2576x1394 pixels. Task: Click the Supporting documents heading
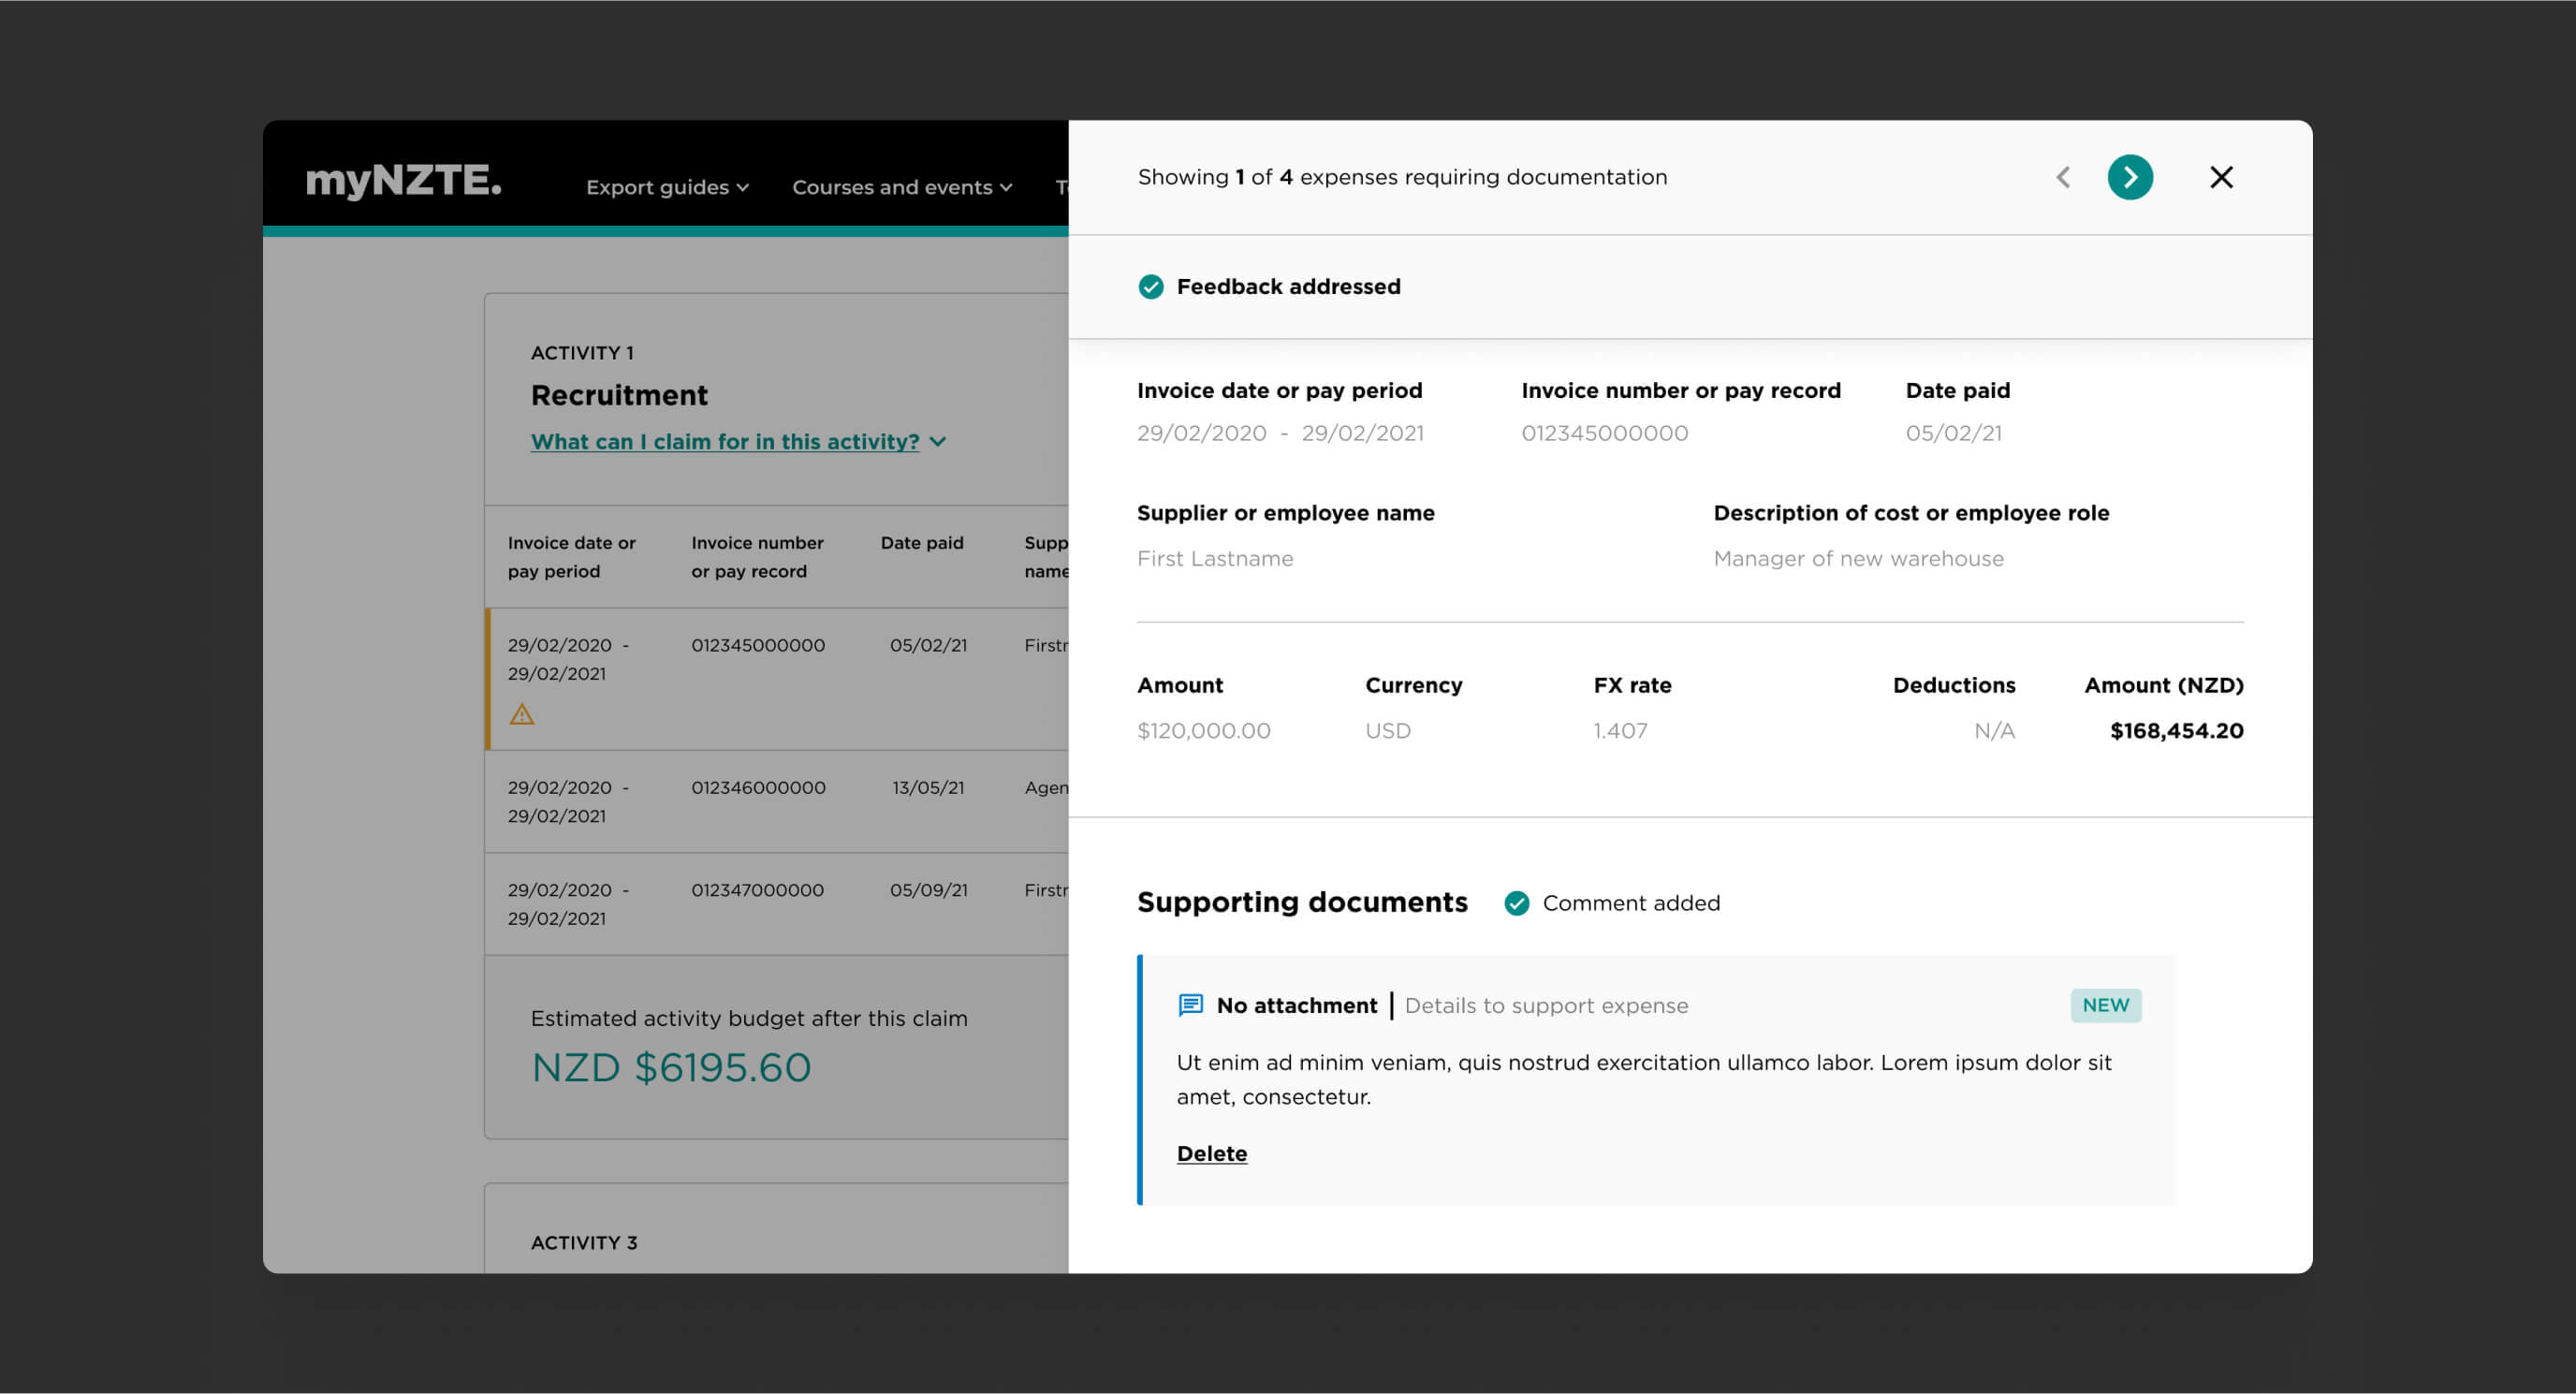pyautogui.click(x=1302, y=902)
